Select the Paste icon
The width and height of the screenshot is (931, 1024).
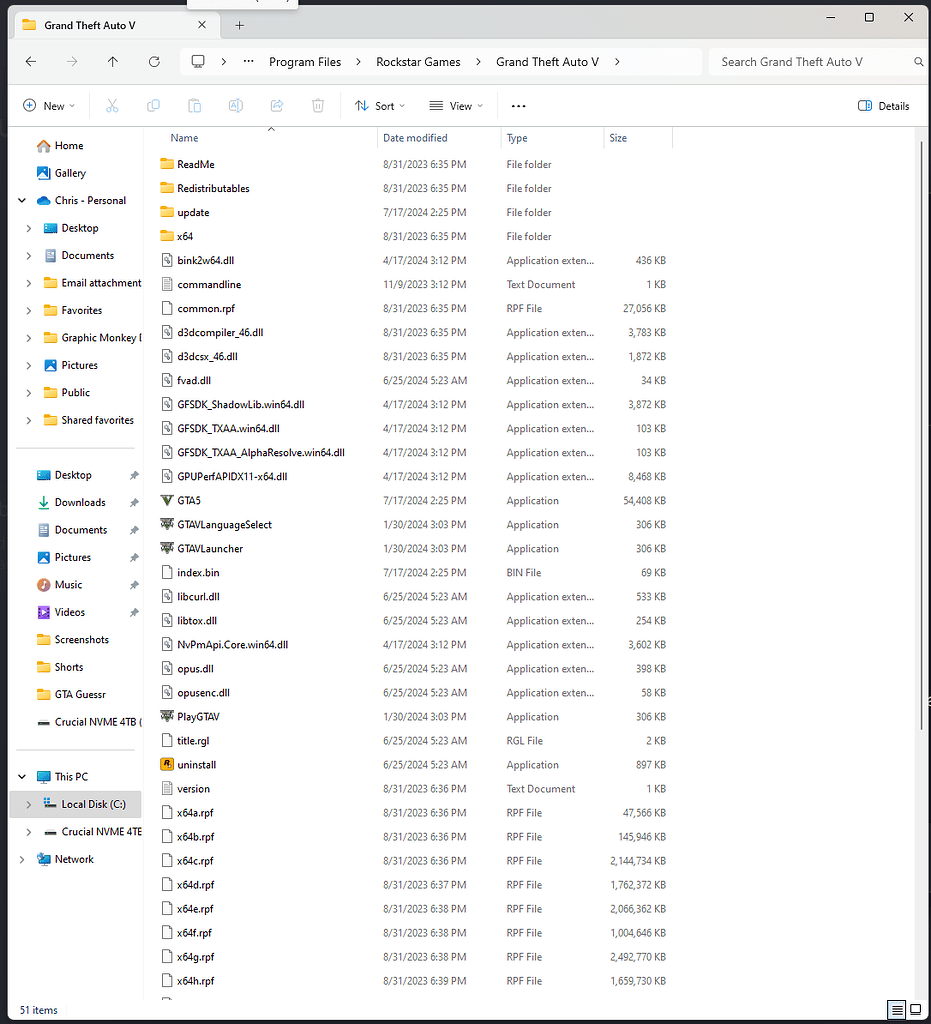[193, 105]
